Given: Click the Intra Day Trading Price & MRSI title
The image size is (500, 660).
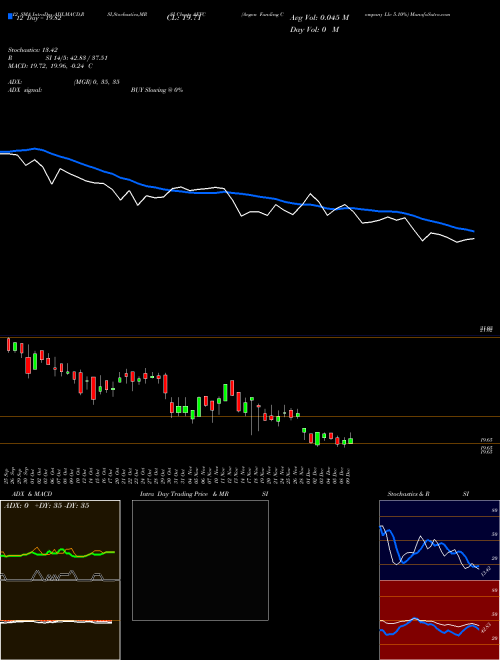Looking at the screenshot, I should (x=204, y=494).
